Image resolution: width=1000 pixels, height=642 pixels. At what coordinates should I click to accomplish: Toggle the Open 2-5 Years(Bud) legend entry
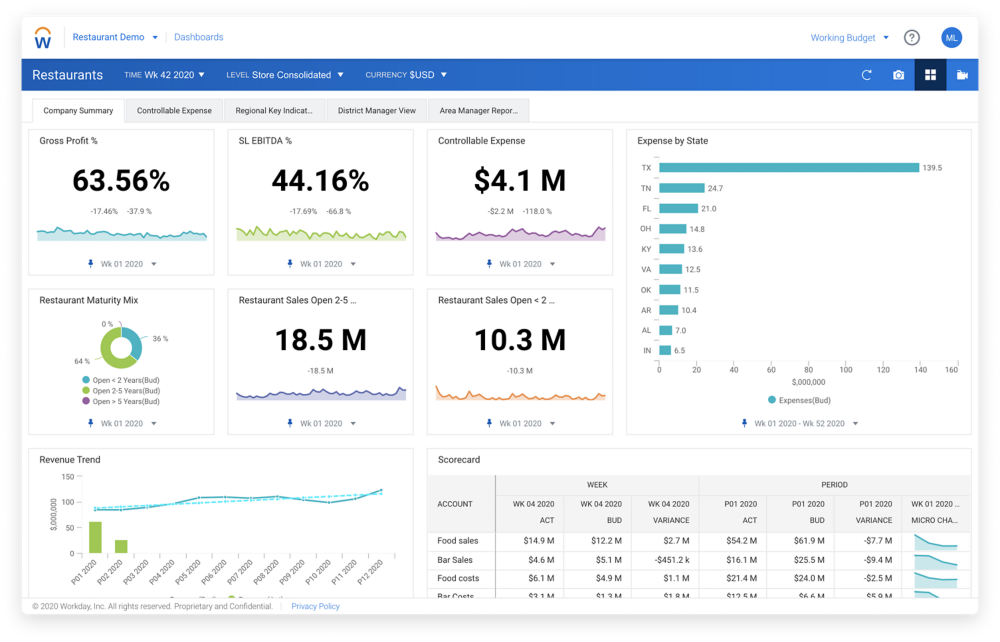pos(121,391)
